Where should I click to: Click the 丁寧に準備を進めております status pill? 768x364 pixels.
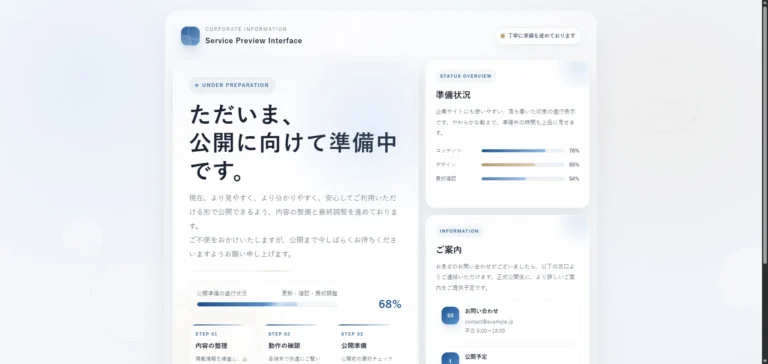pos(538,36)
